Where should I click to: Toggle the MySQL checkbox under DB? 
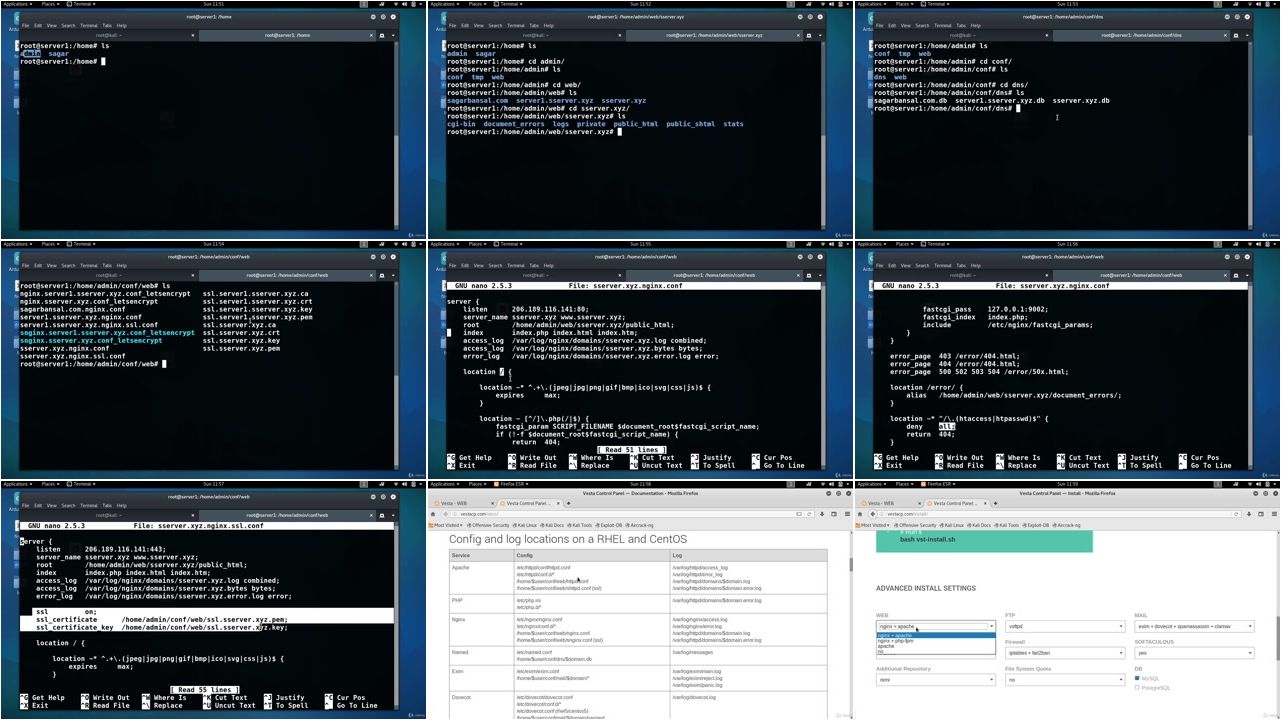(x=1137, y=678)
